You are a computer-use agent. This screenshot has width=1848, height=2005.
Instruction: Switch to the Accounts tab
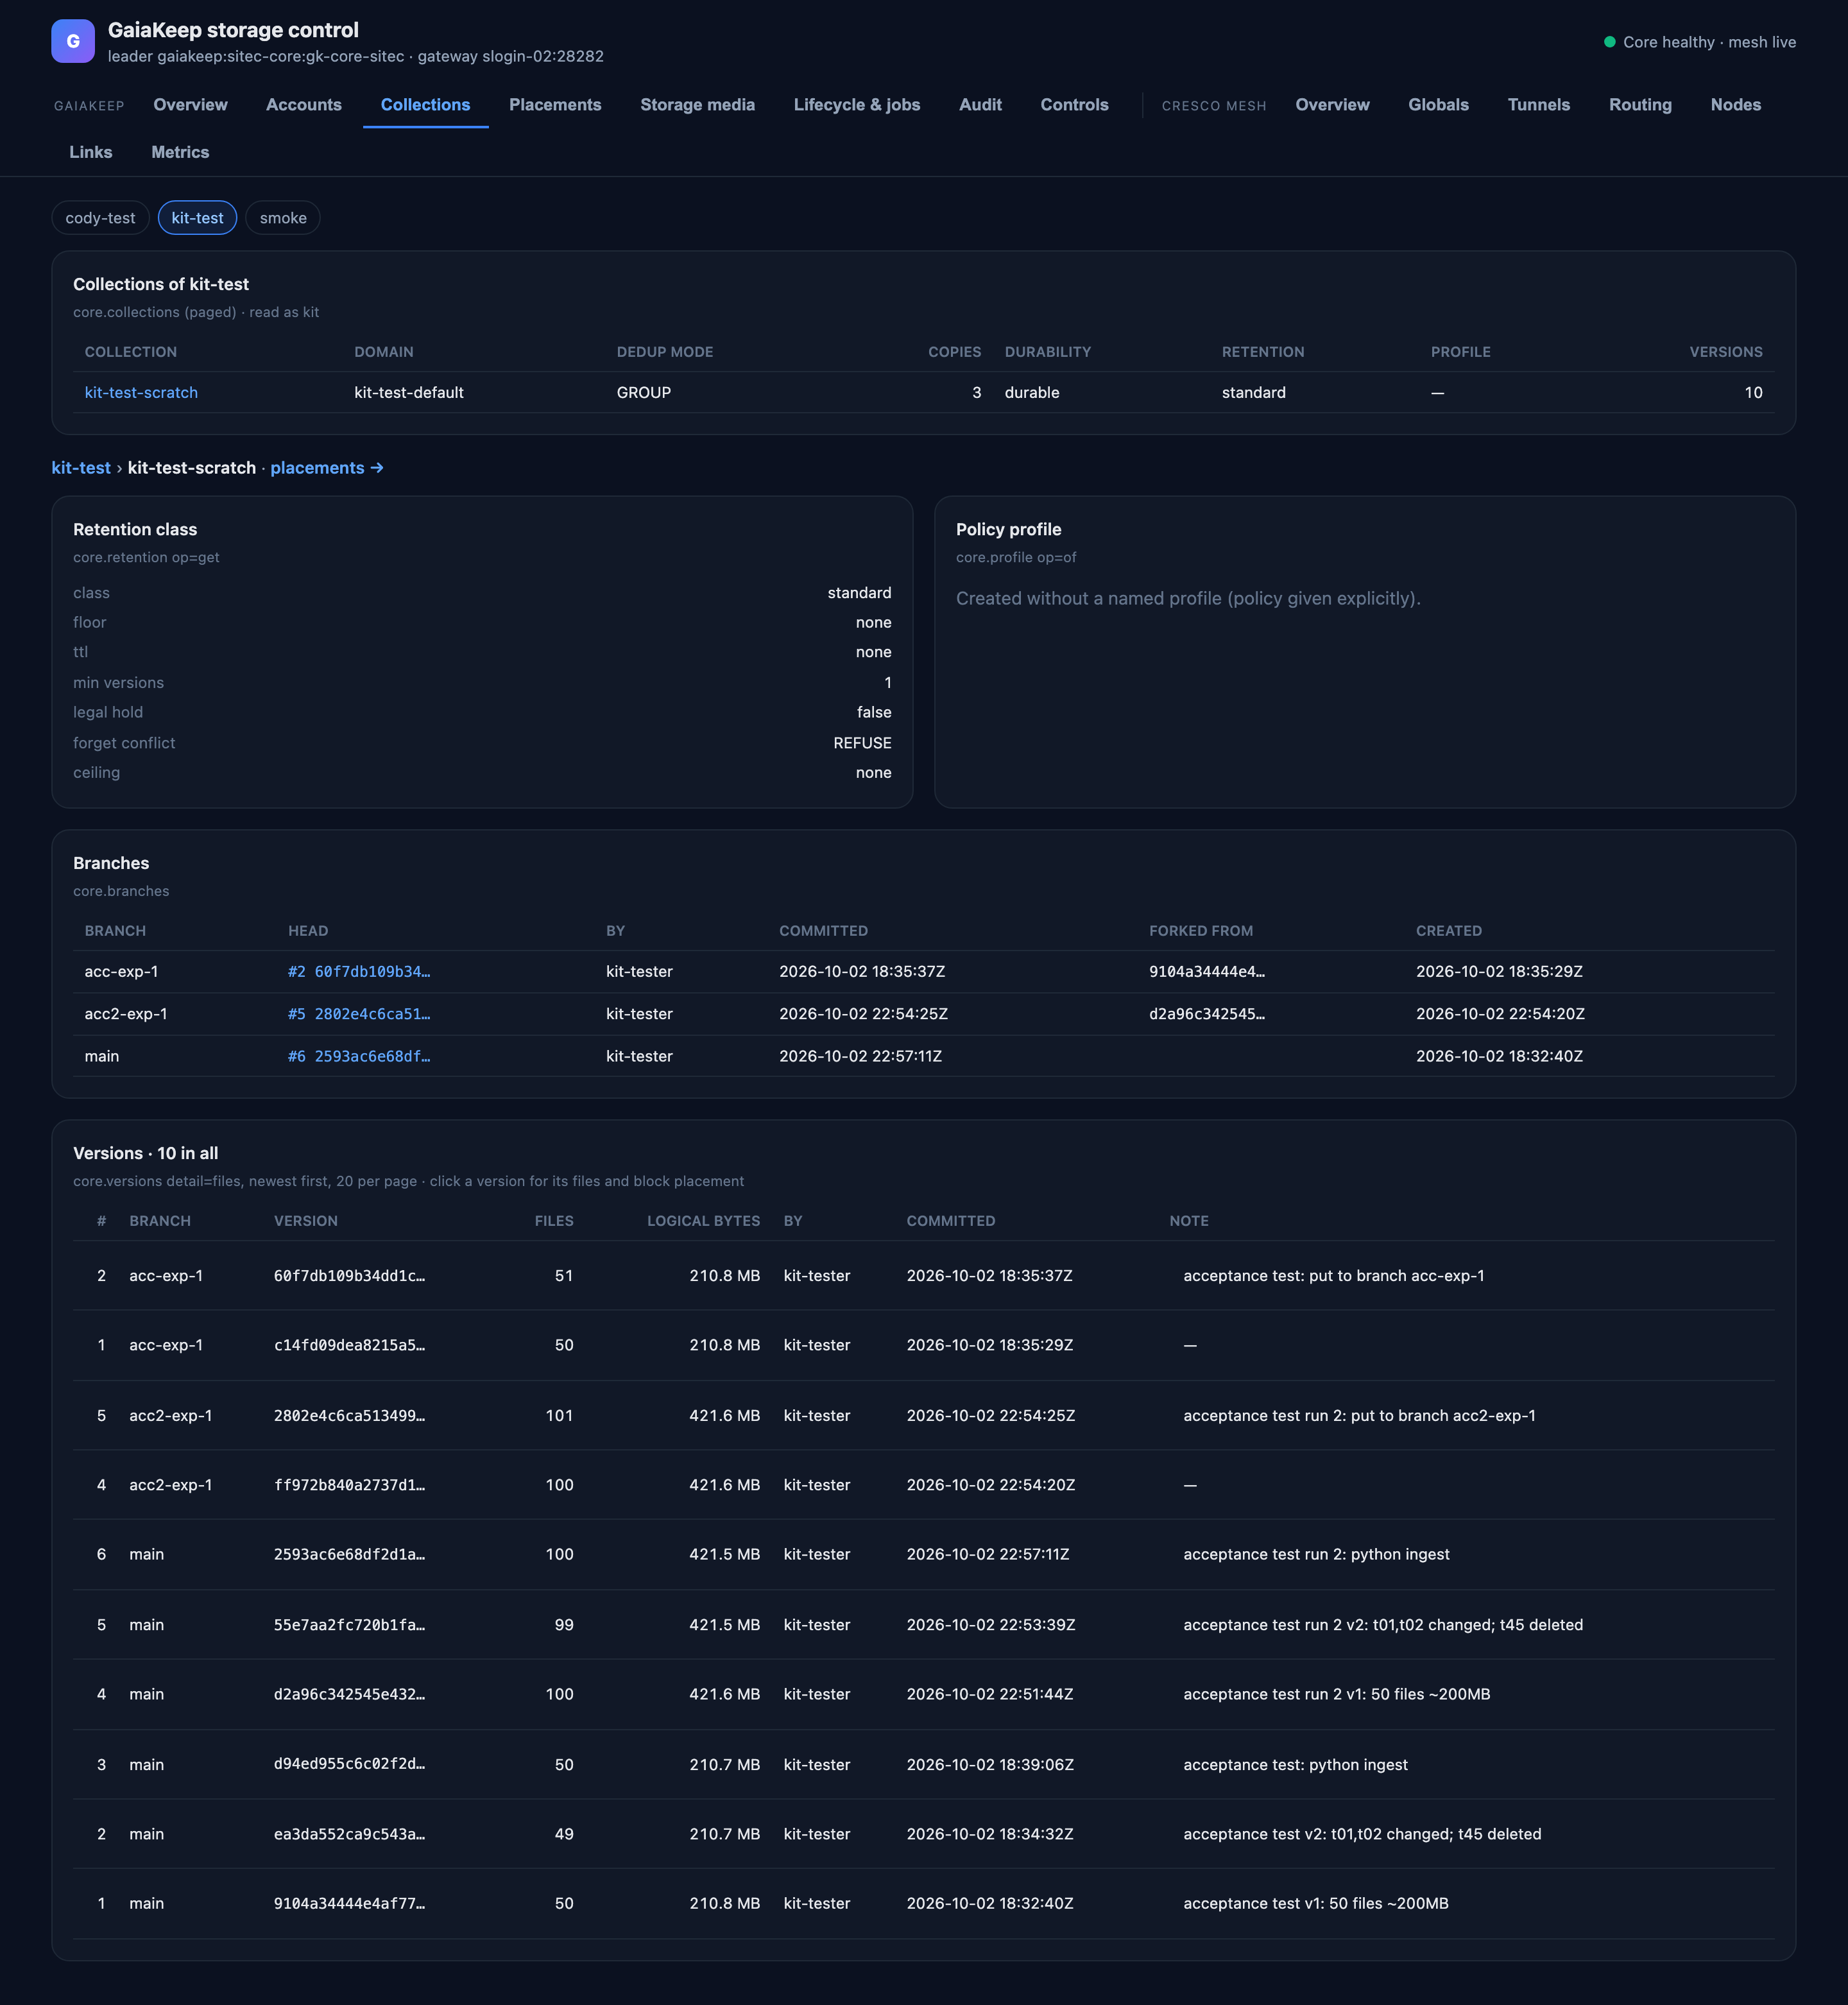tap(304, 105)
